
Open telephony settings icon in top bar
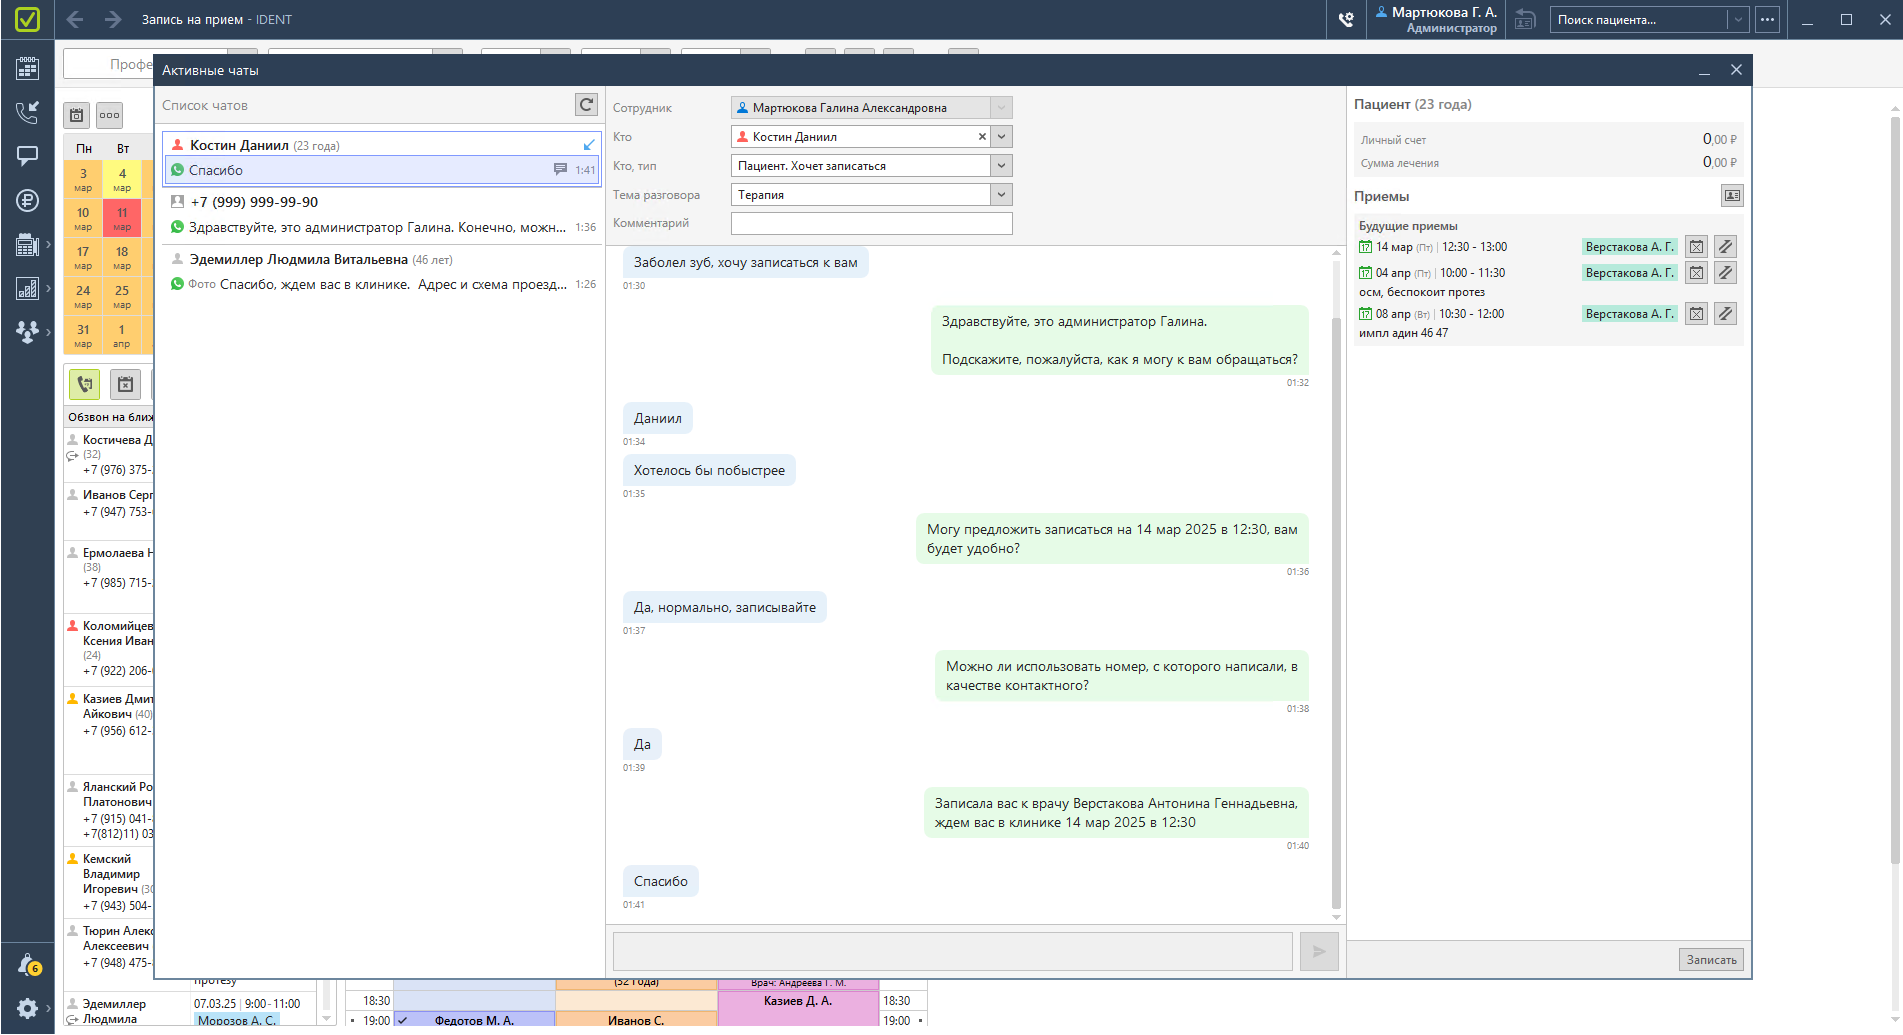1346,19
